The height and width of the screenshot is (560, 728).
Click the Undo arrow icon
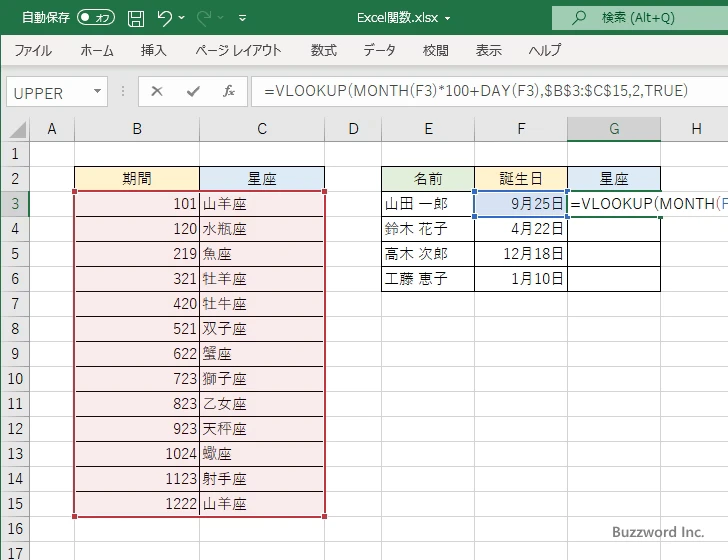(x=165, y=18)
